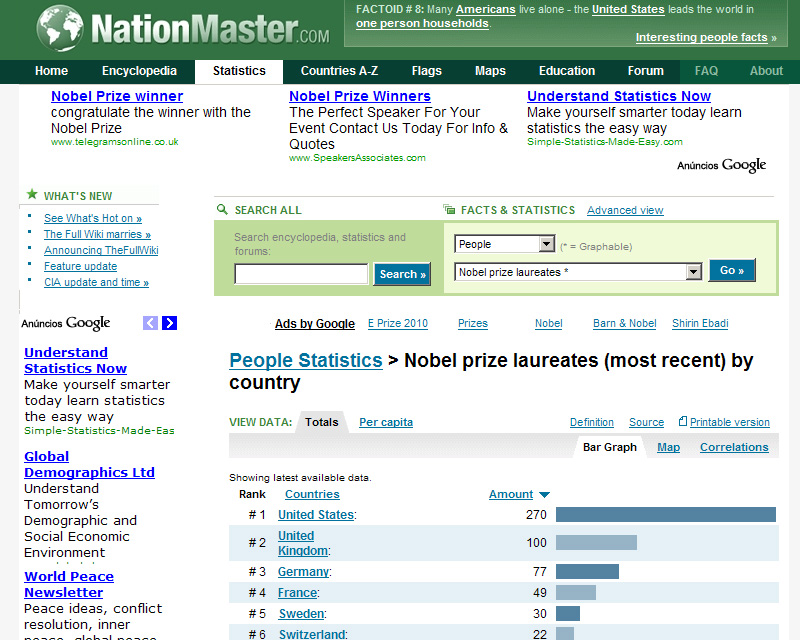Go to the Encyclopedia section
This screenshot has width=800, height=640.
(139, 71)
